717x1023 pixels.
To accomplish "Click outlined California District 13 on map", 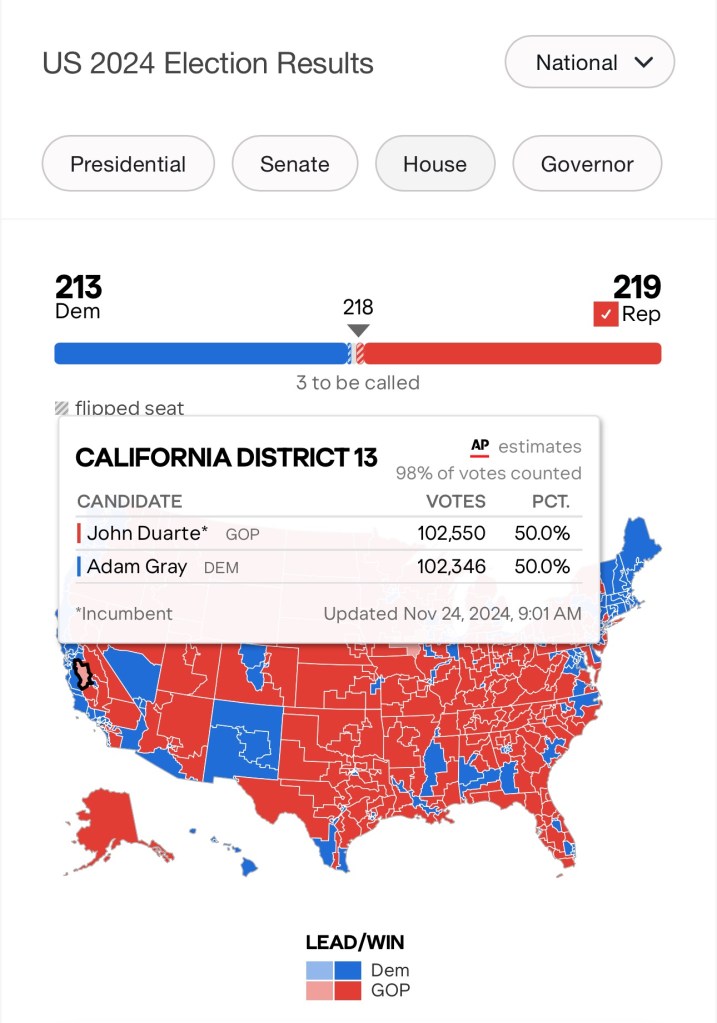I will [84, 675].
